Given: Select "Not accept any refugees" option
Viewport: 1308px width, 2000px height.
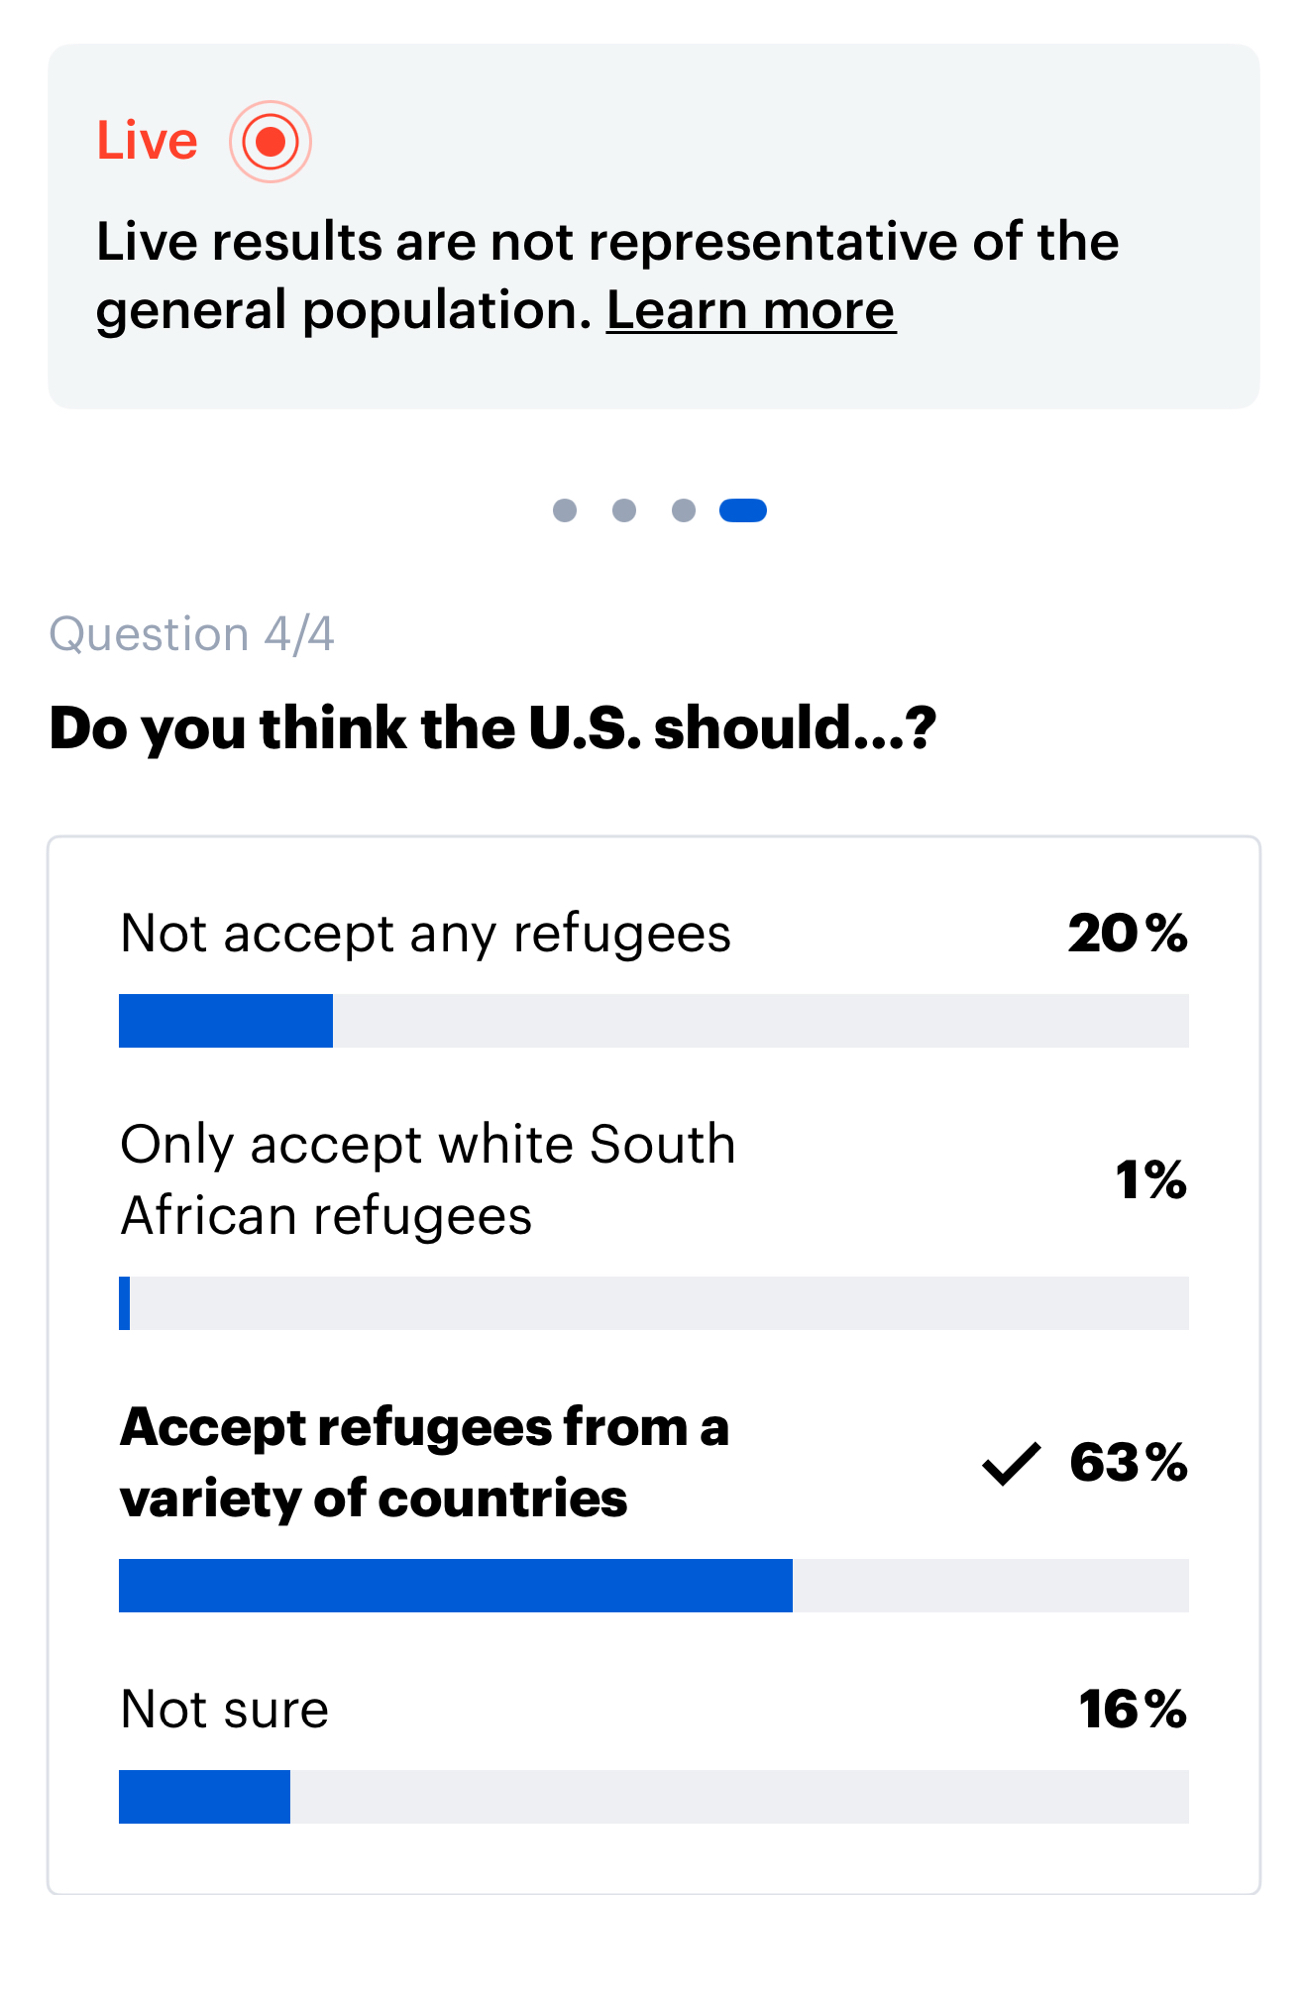Looking at the screenshot, I should pyautogui.click(x=425, y=934).
